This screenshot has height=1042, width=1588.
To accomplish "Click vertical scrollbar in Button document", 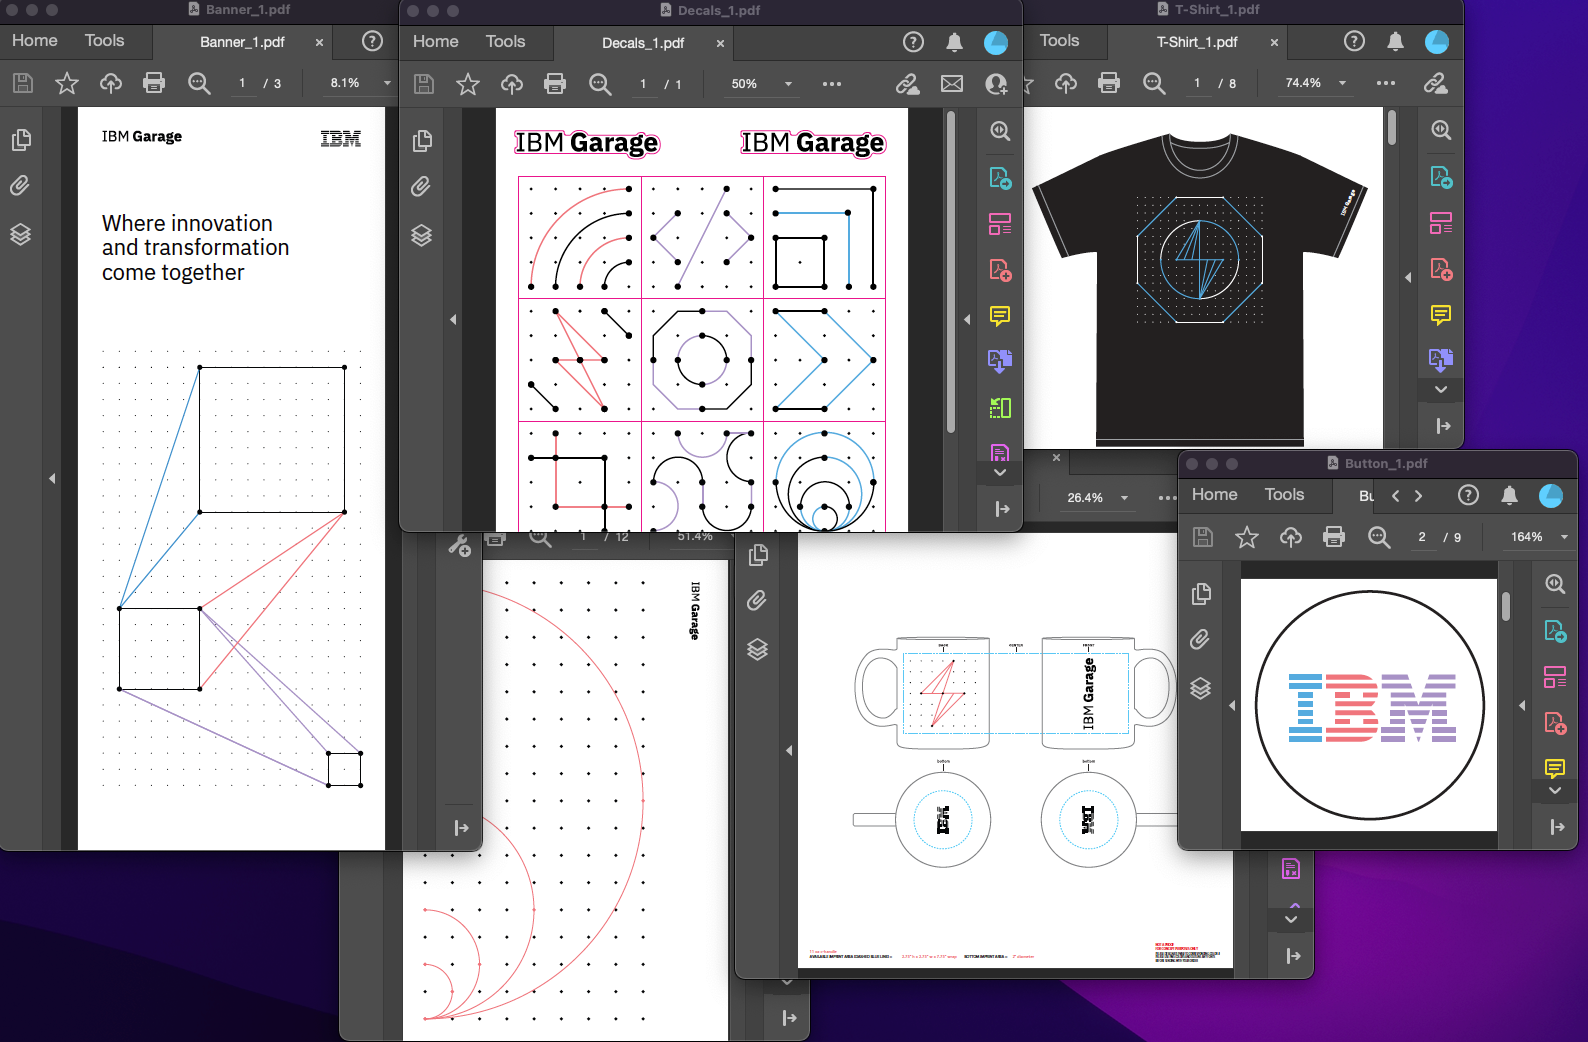I will point(1506,606).
